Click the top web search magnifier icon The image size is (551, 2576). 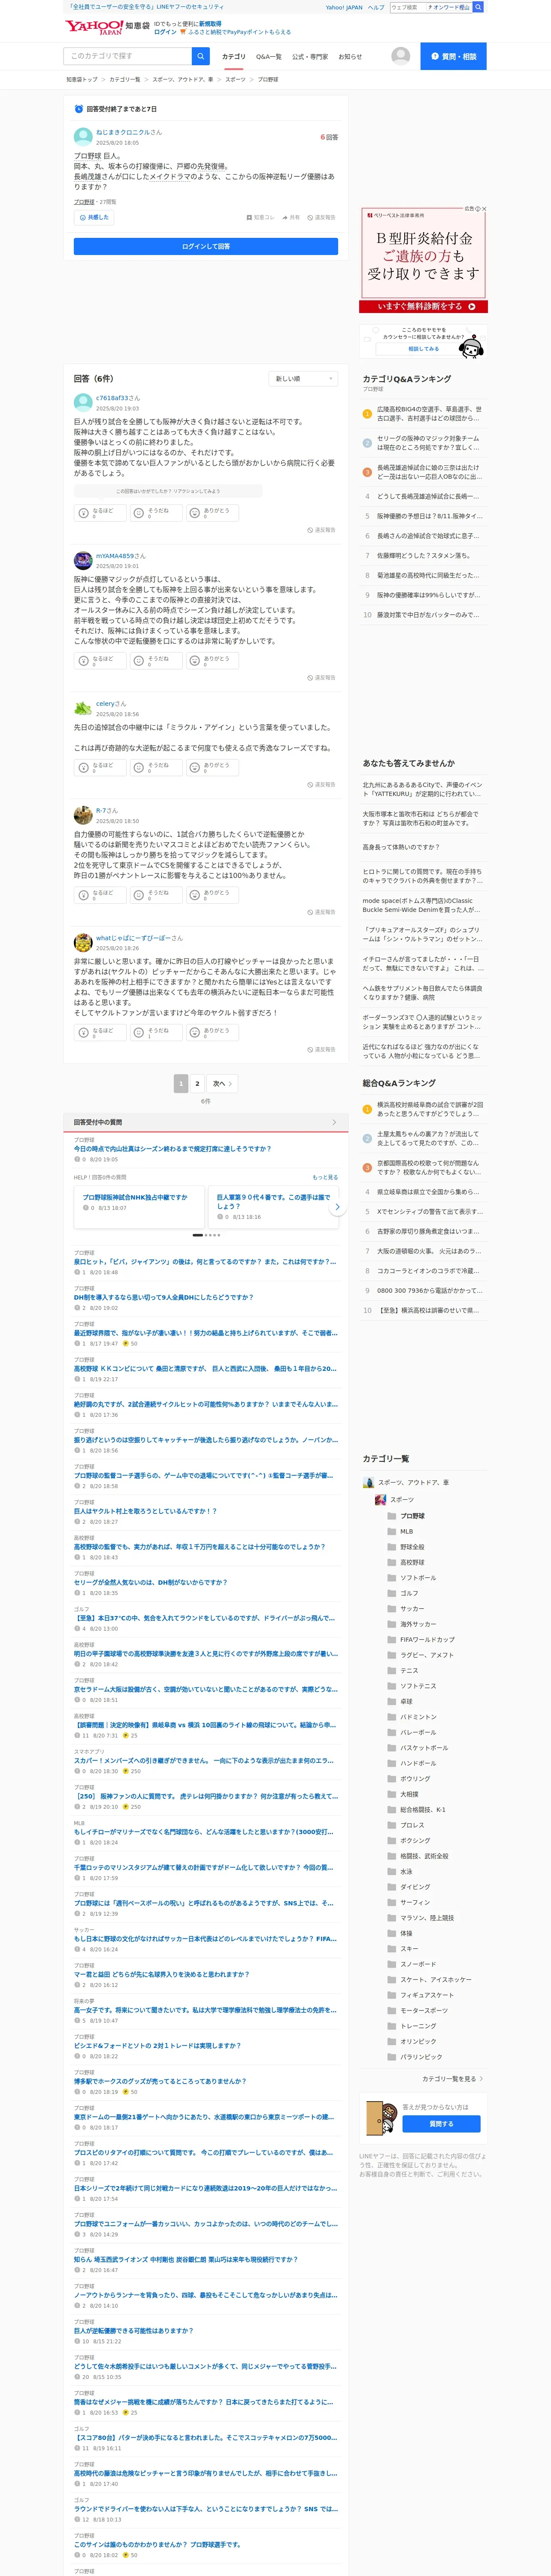tap(478, 7)
